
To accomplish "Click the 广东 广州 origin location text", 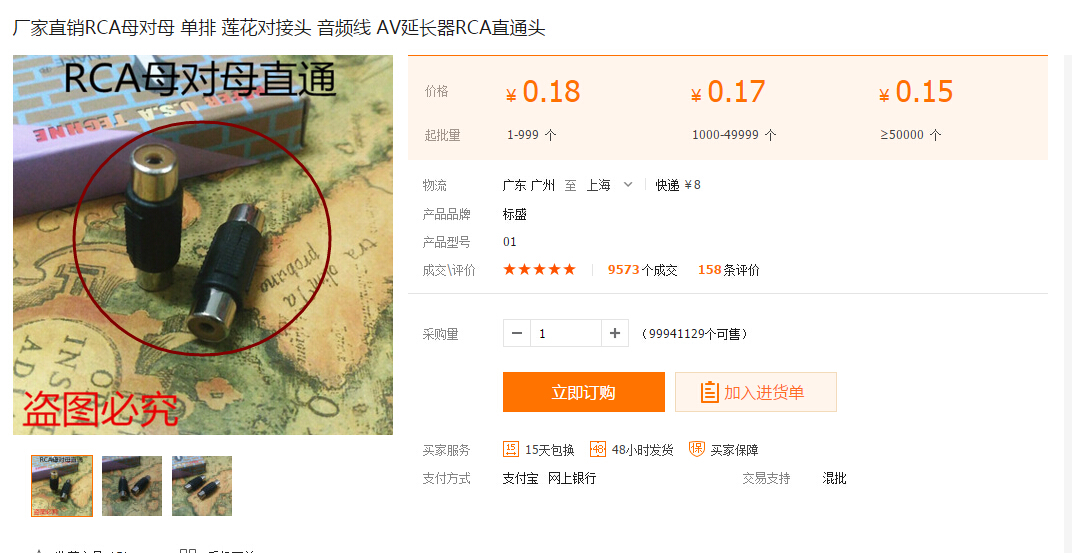I will coord(528,185).
